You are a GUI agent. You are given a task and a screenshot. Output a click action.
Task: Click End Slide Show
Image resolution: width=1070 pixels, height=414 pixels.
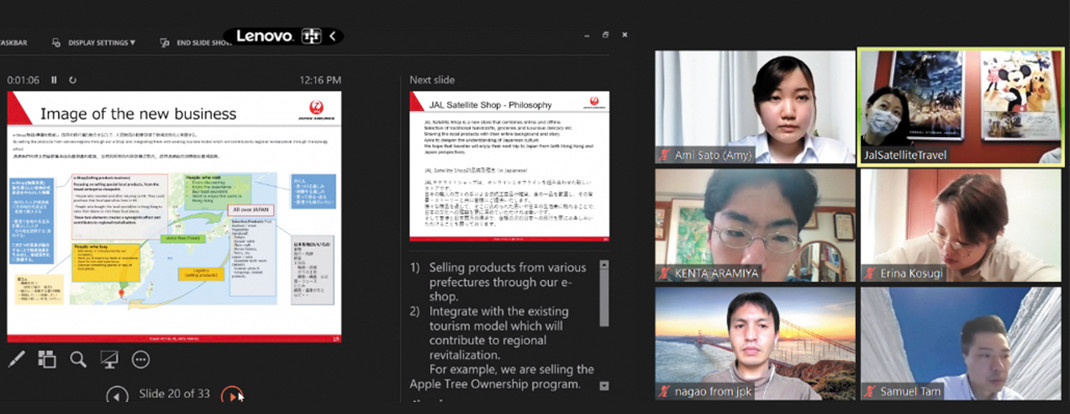205,42
